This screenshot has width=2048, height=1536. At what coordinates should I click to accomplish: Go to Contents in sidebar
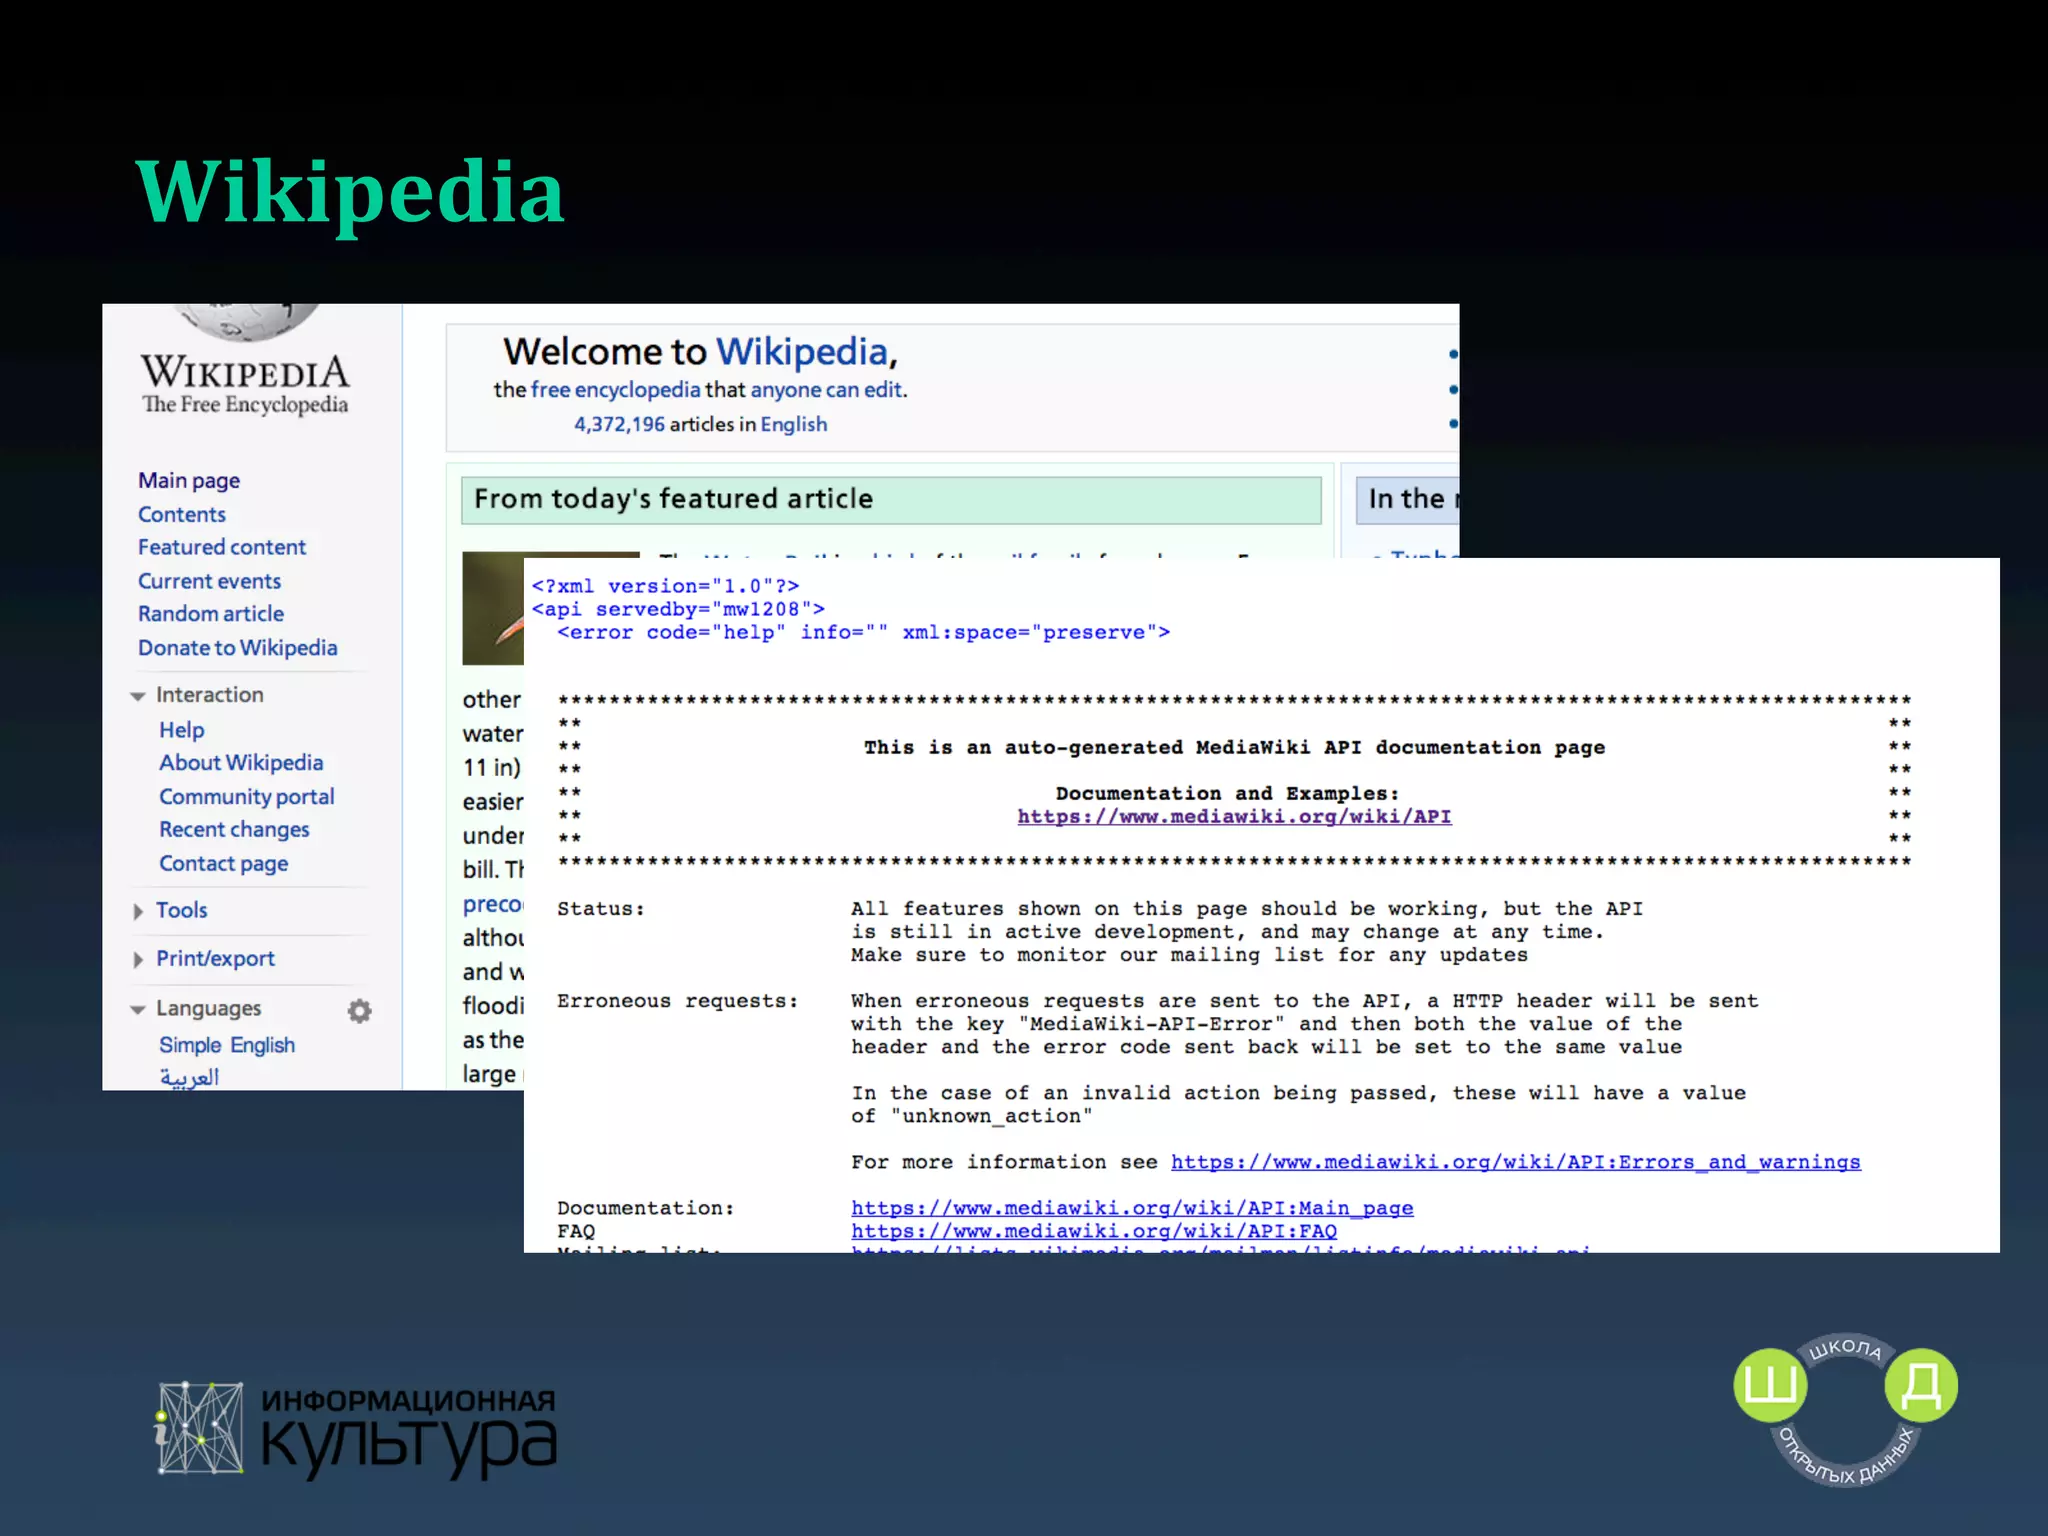pos(182,514)
